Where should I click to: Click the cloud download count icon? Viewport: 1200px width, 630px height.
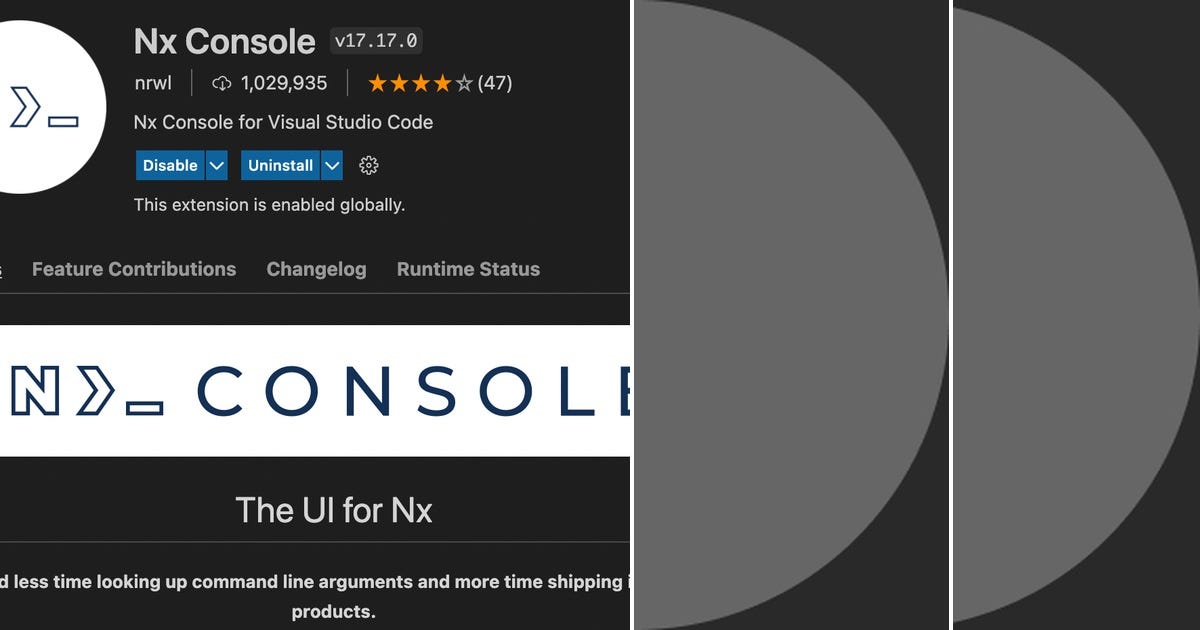[x=221, y=83]
